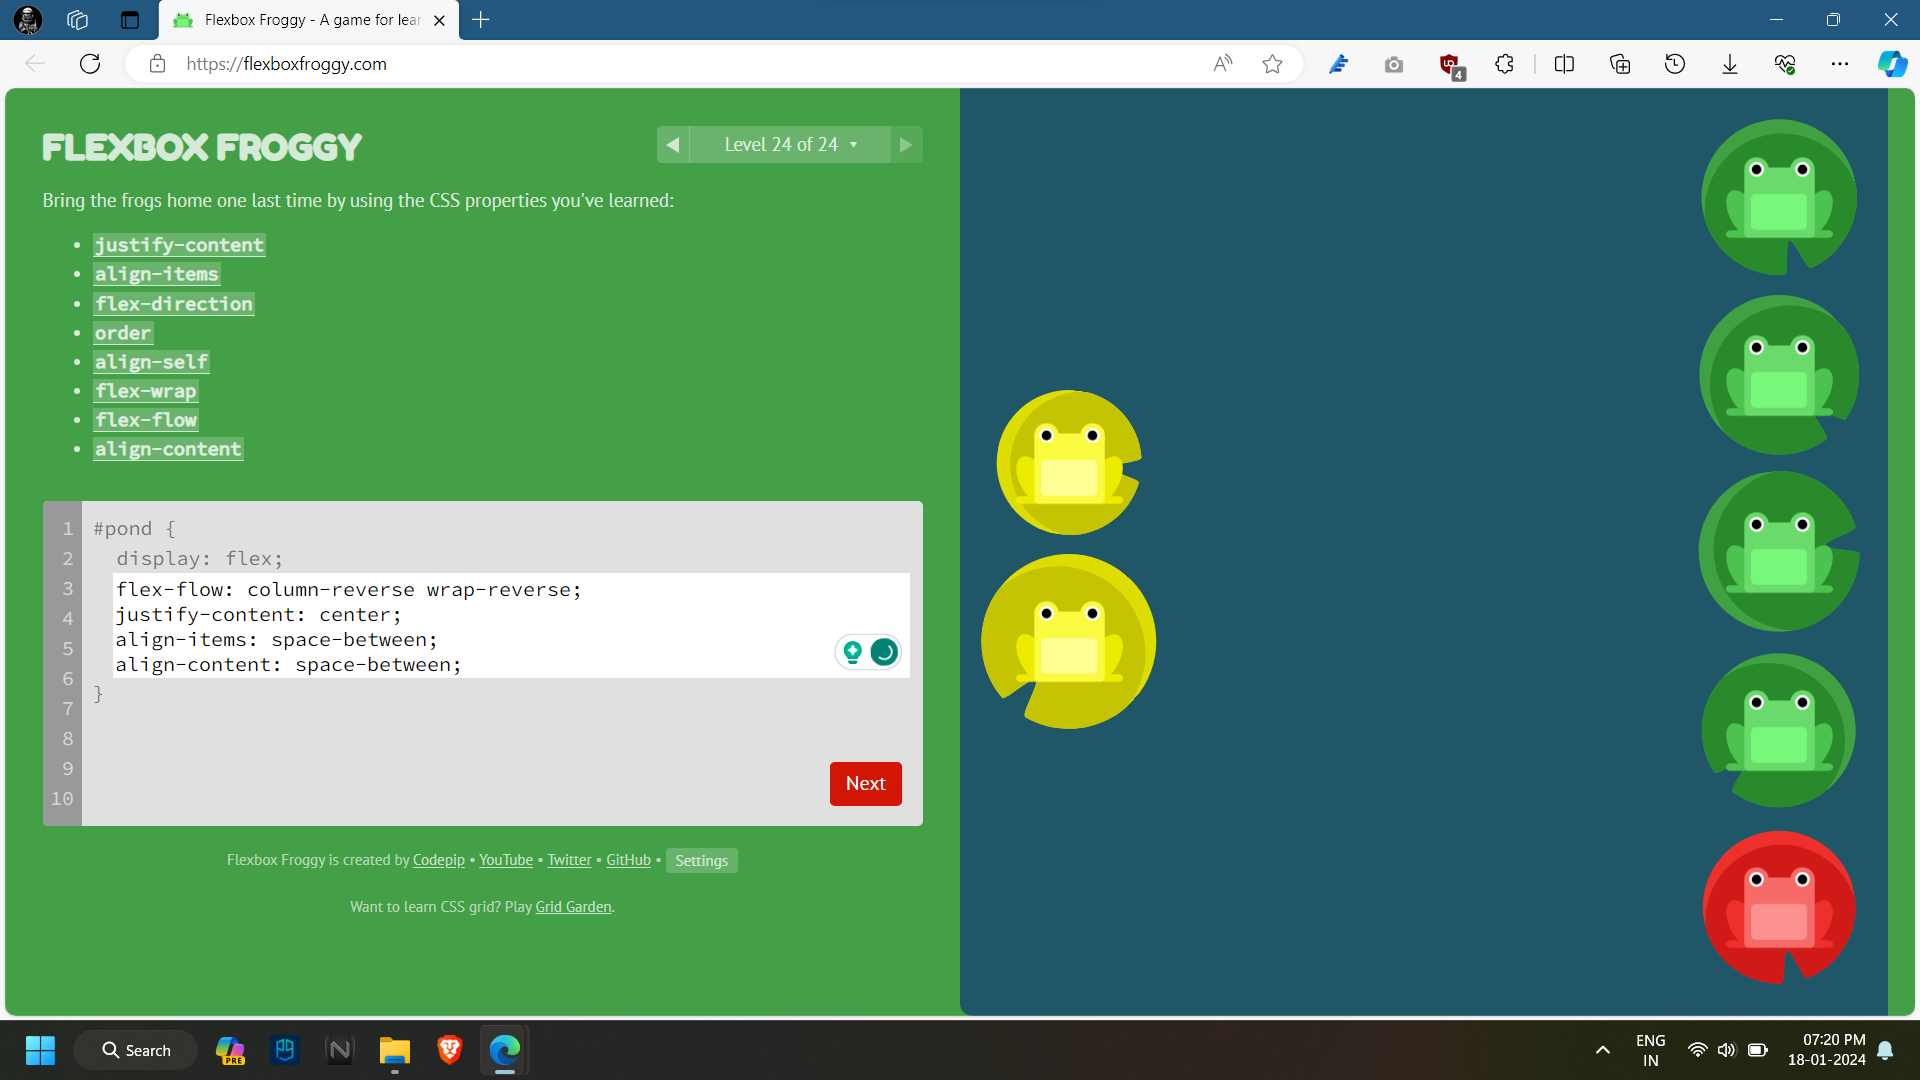The image size is (1920, 1080).
Task: Click the Grammarly lightbulb icon in editor
Action: (852, 652)
